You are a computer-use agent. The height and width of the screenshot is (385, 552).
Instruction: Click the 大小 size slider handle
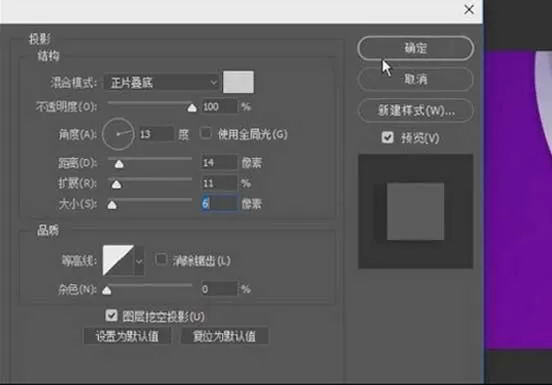tap(112, 205)
